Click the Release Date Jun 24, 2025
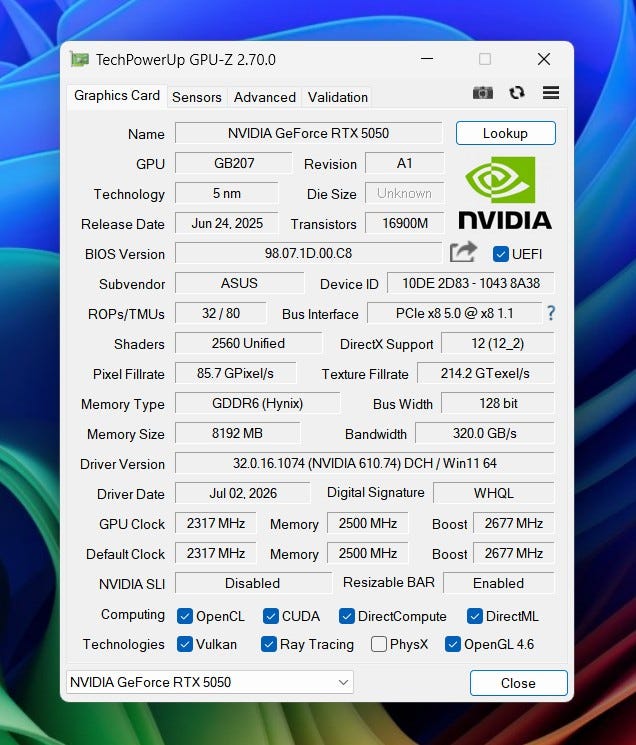Screen dimensions: 636x745 [227, 223]
